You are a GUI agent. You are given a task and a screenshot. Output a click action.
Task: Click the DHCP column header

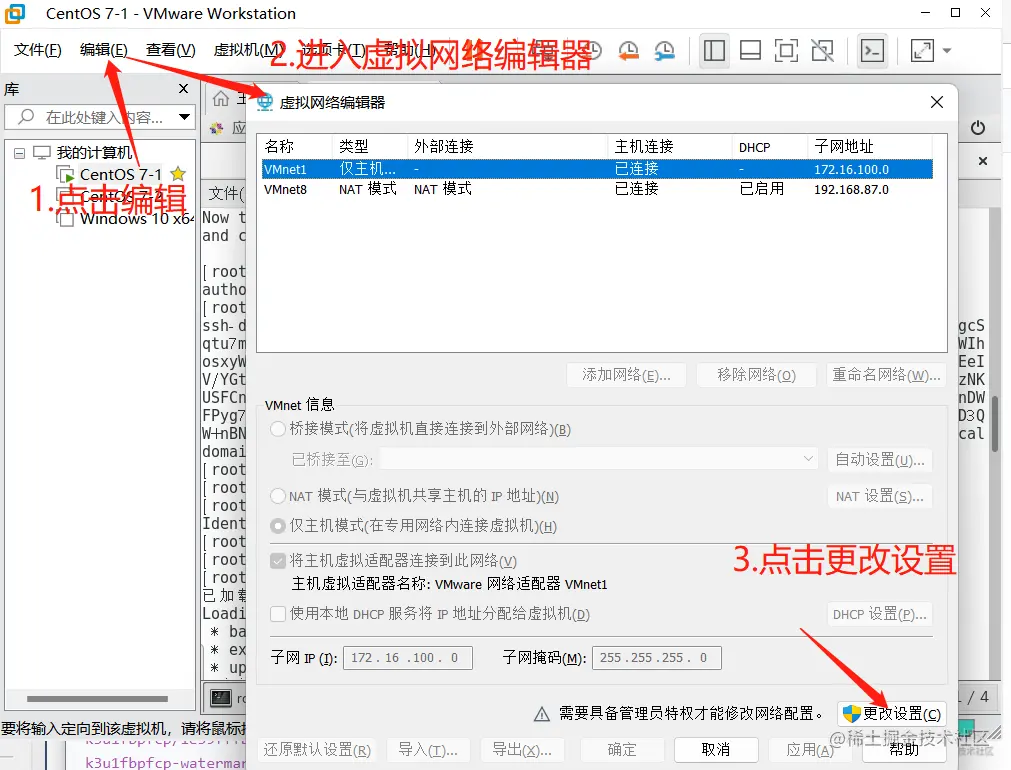point(770,146)
